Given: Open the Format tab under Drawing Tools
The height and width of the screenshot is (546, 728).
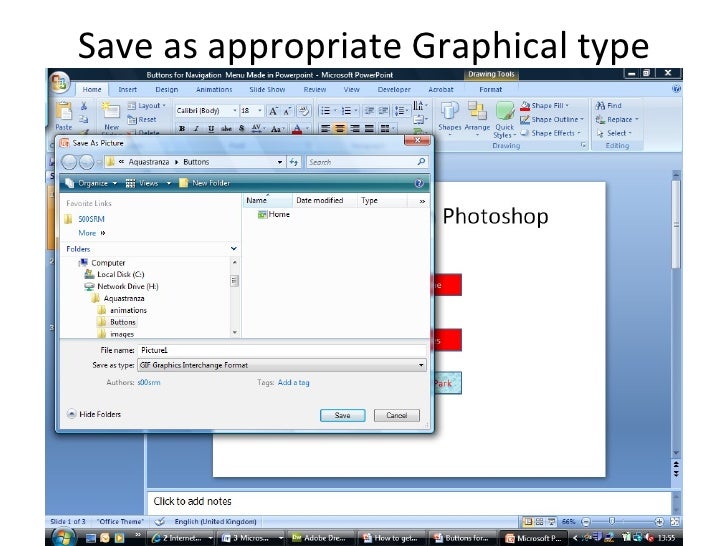Looking at the screenshot, I should [x=491, y=90].
